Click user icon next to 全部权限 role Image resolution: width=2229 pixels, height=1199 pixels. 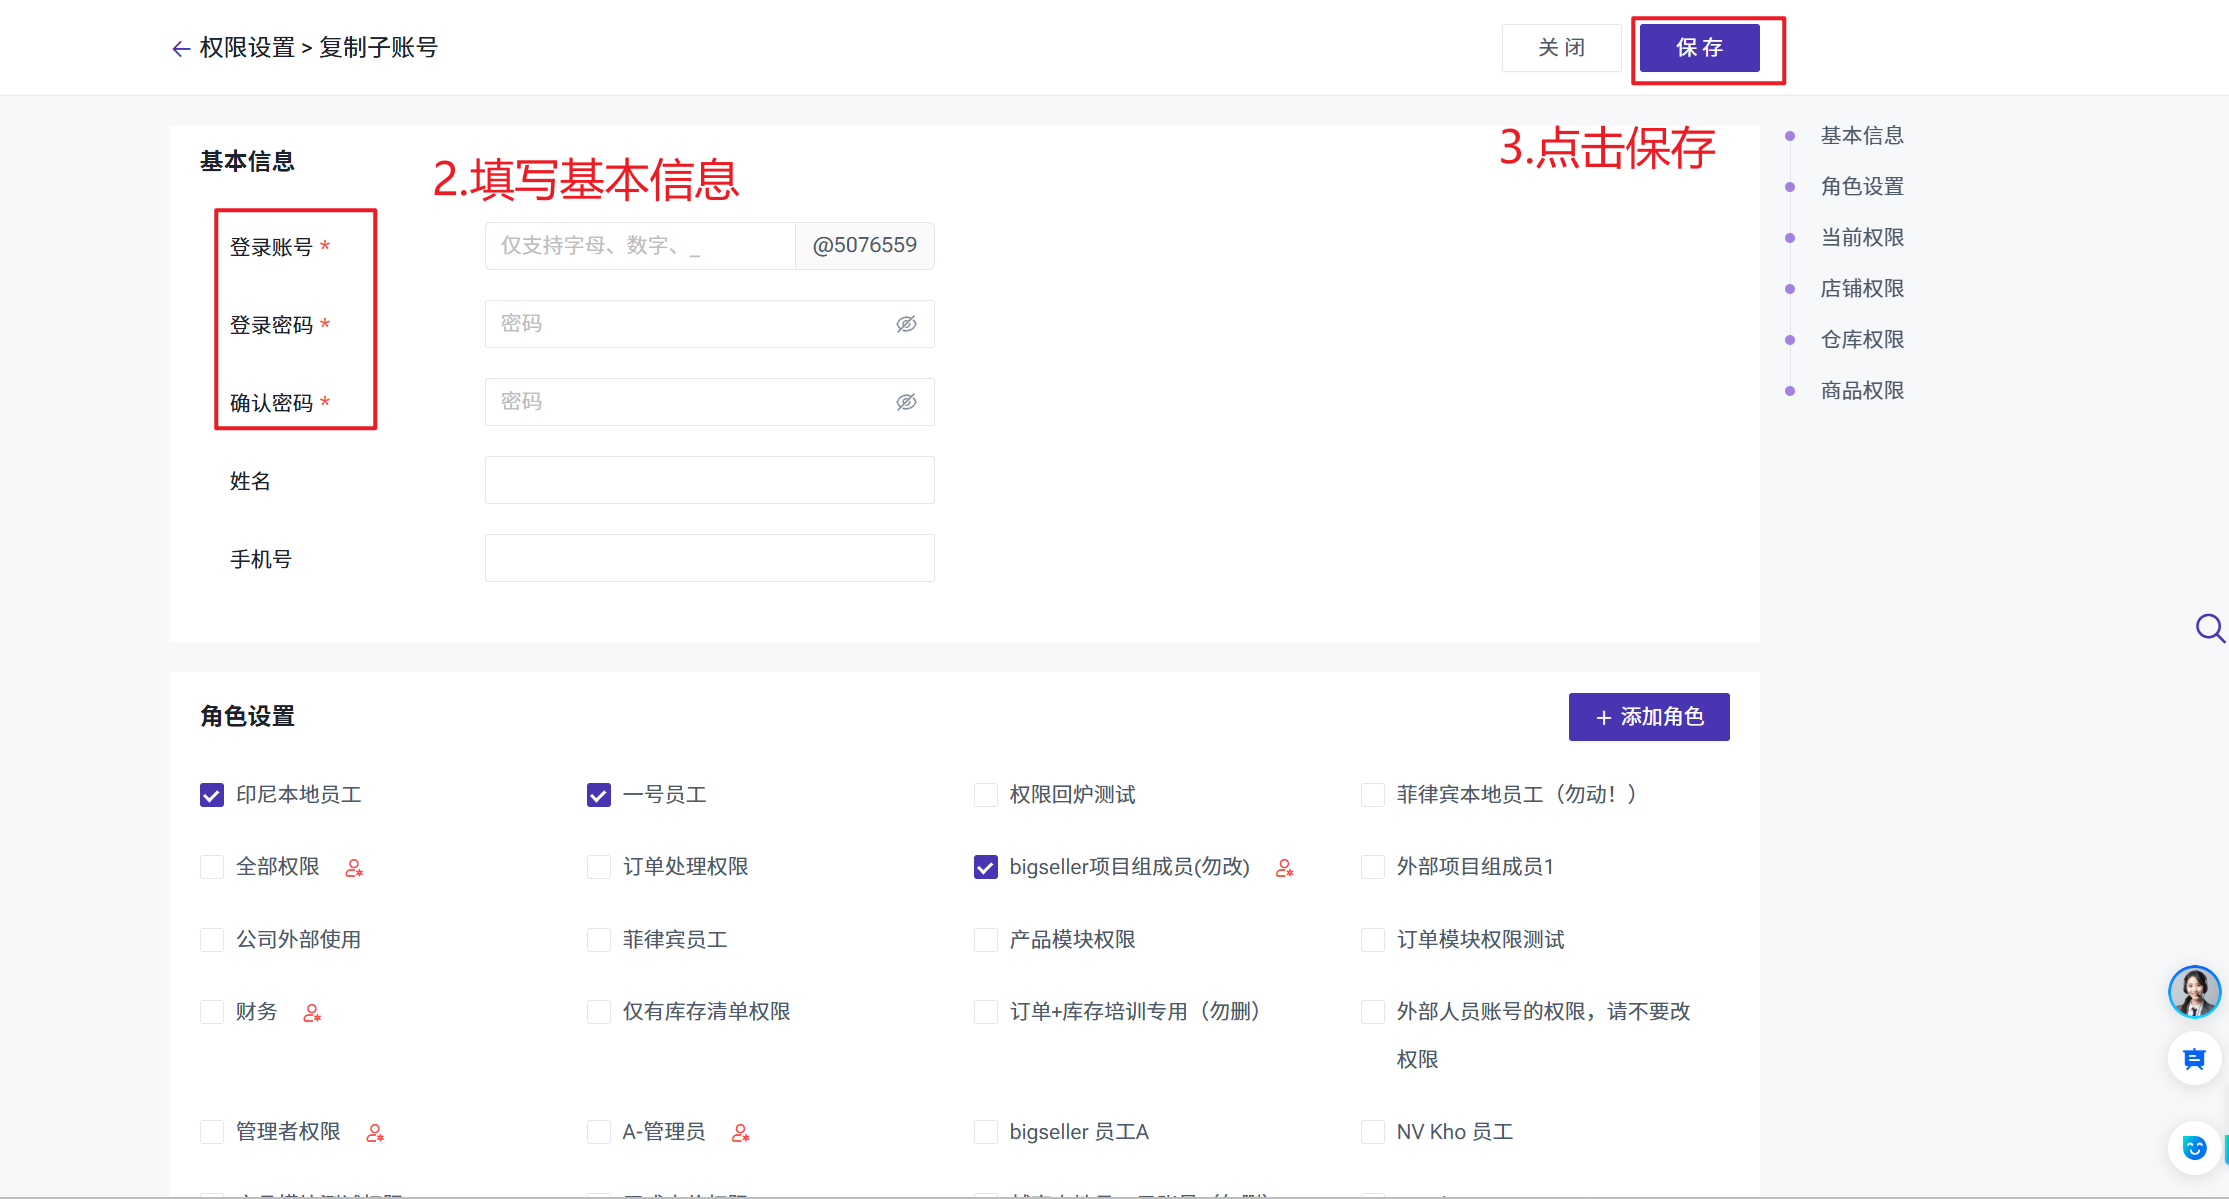(354, 868)
